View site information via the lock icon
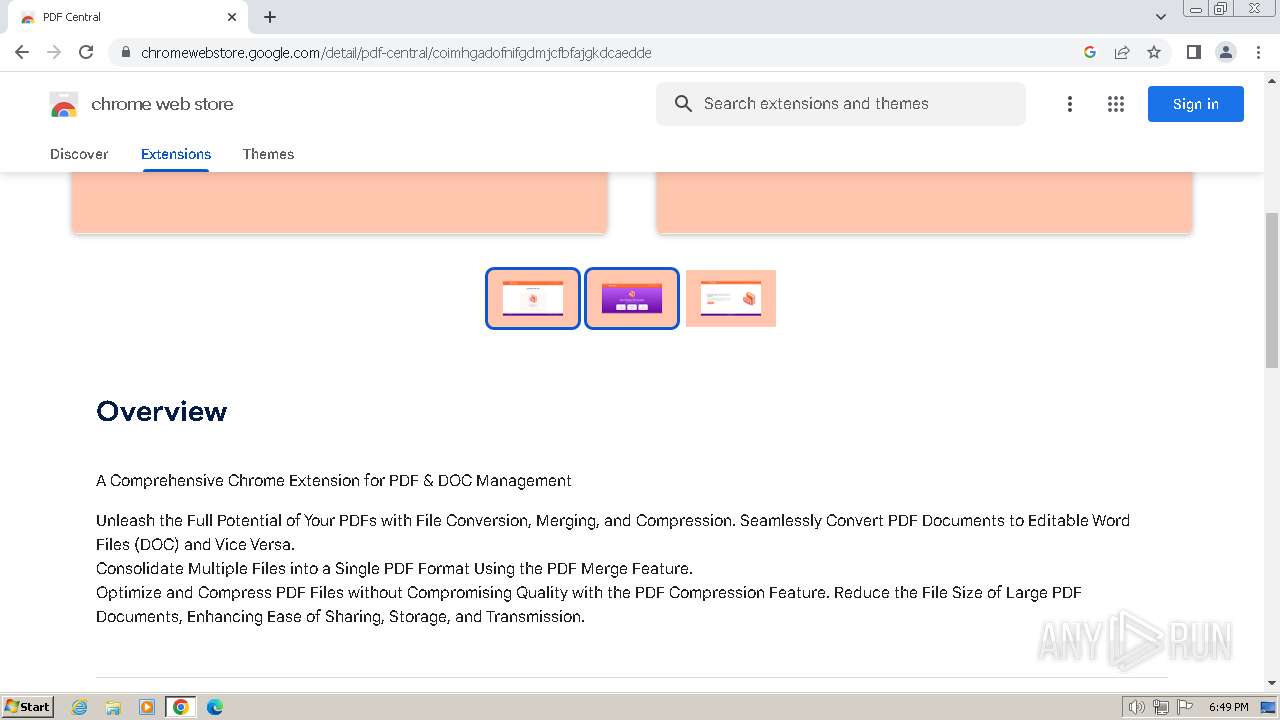Viewport: 1280px width, 720px height. [126, 52]
